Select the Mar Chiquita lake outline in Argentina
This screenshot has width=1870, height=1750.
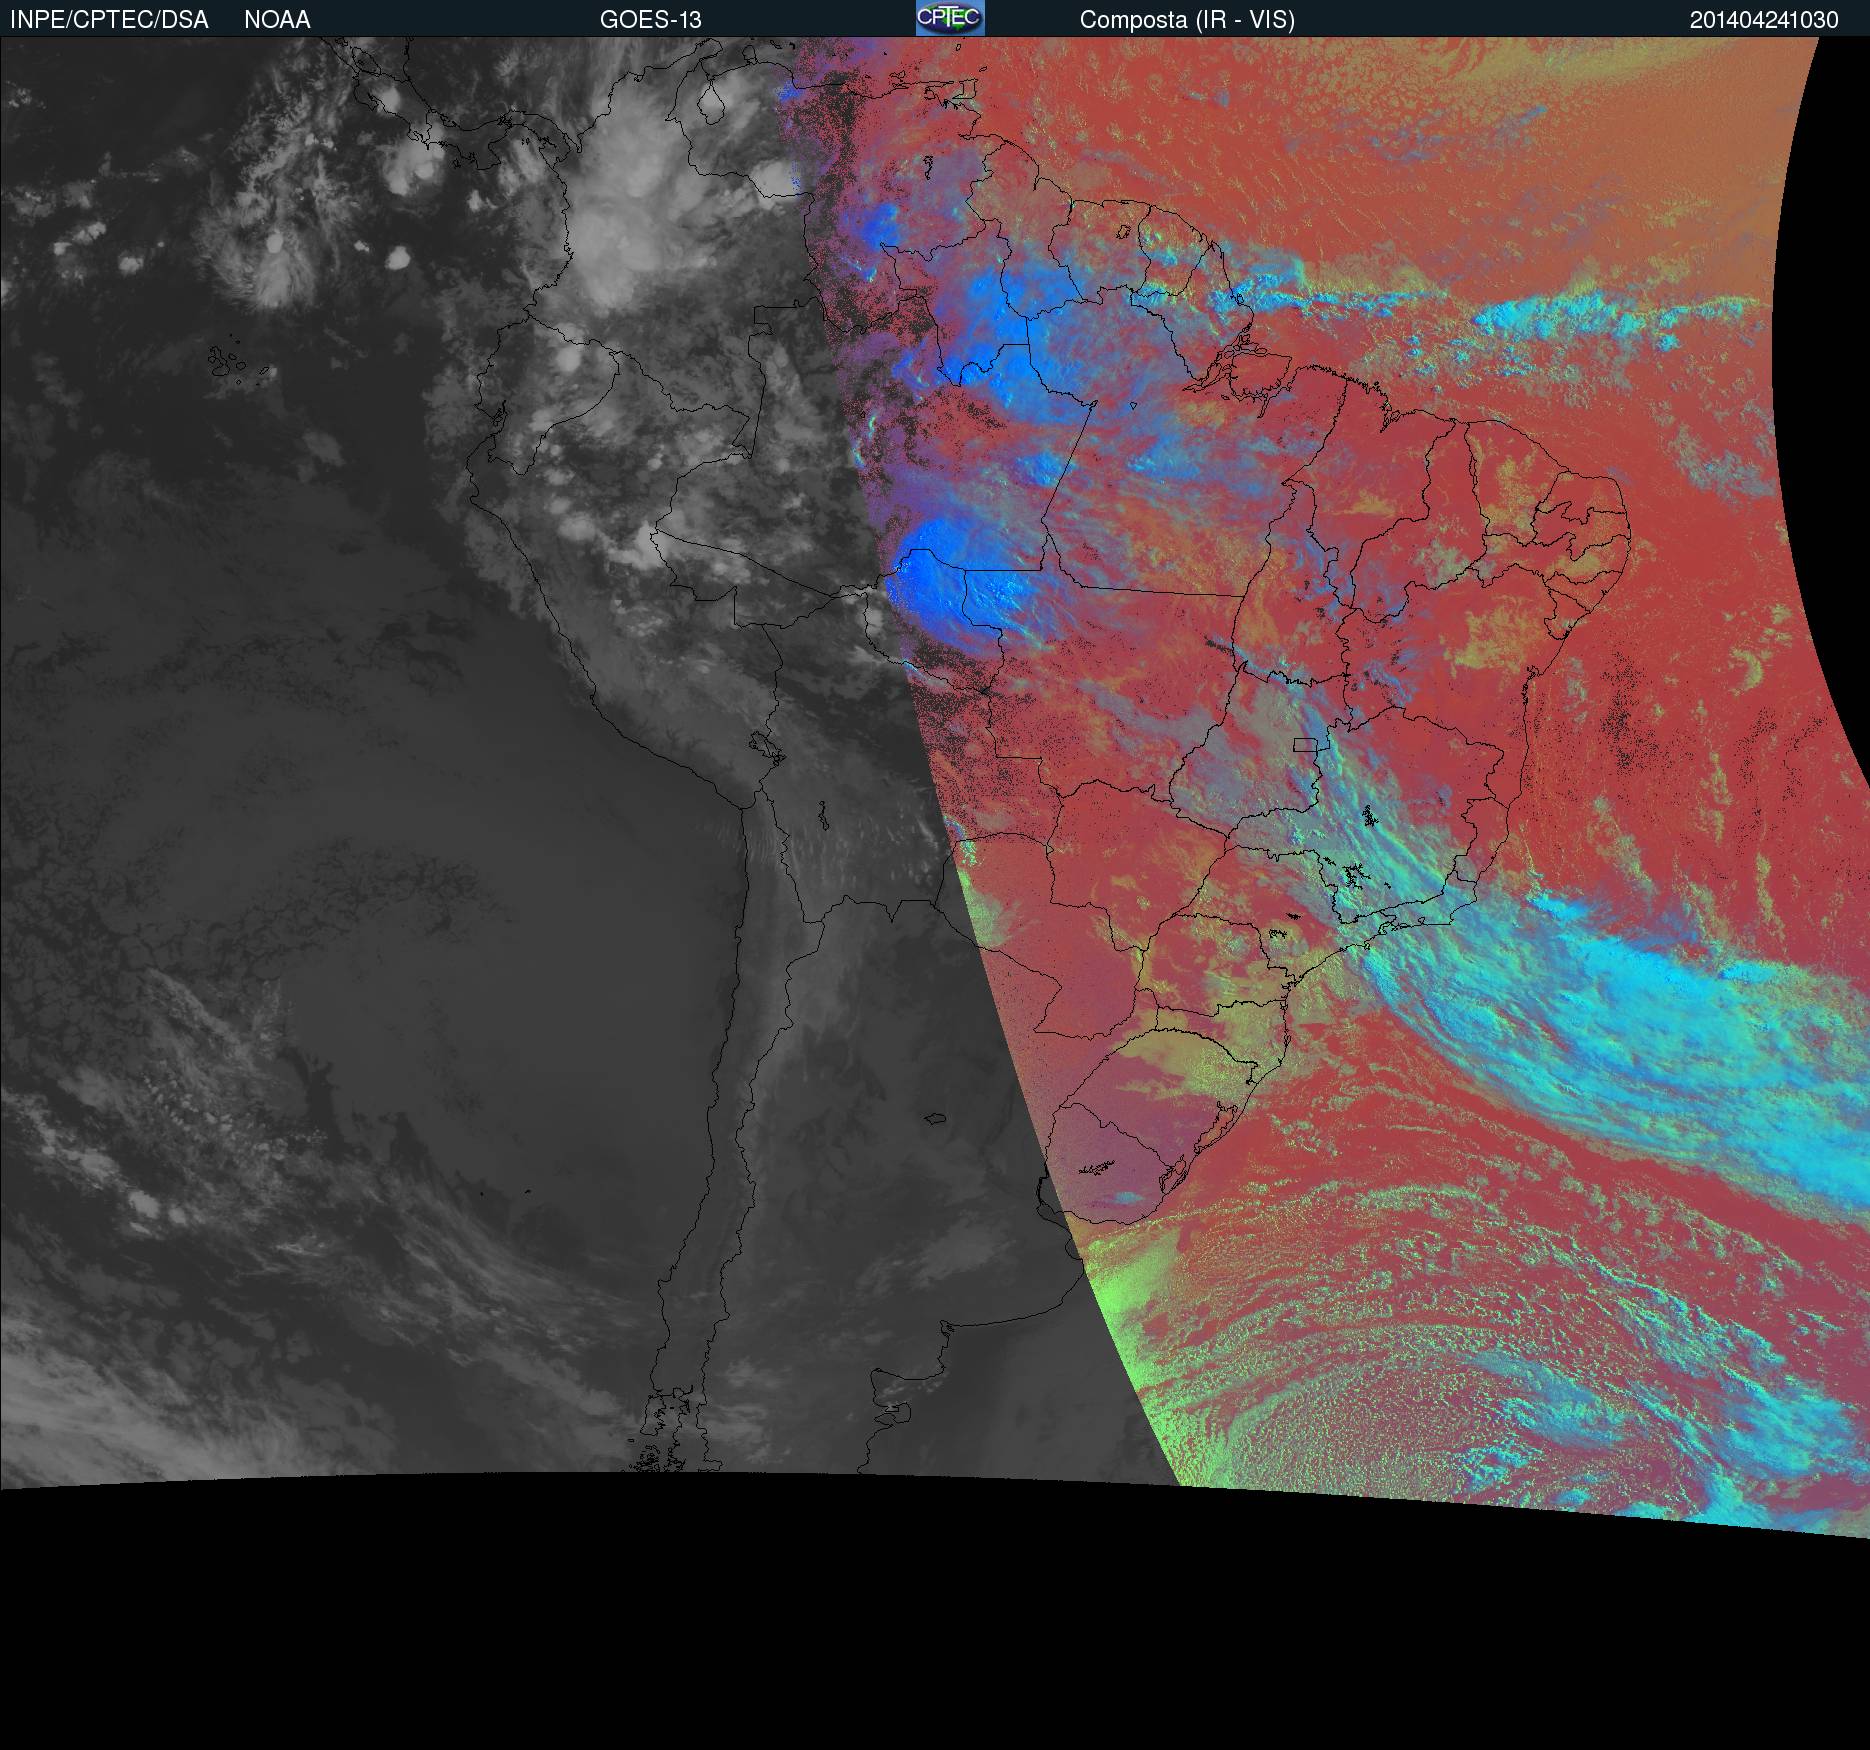pos(936,1119)
